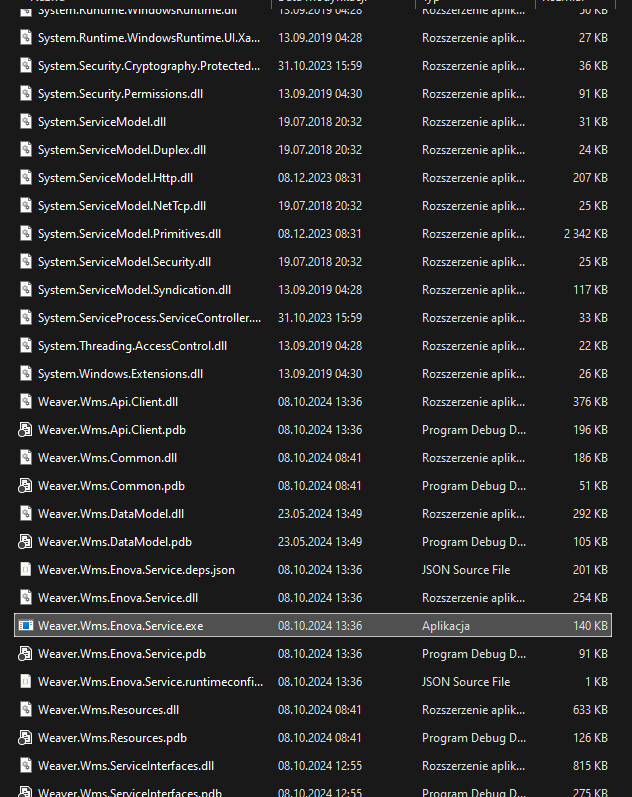Viewport: 632px width, 797px height.
Task: Select file Weaver.Wms.Resources.pdb
Action: 112,738
